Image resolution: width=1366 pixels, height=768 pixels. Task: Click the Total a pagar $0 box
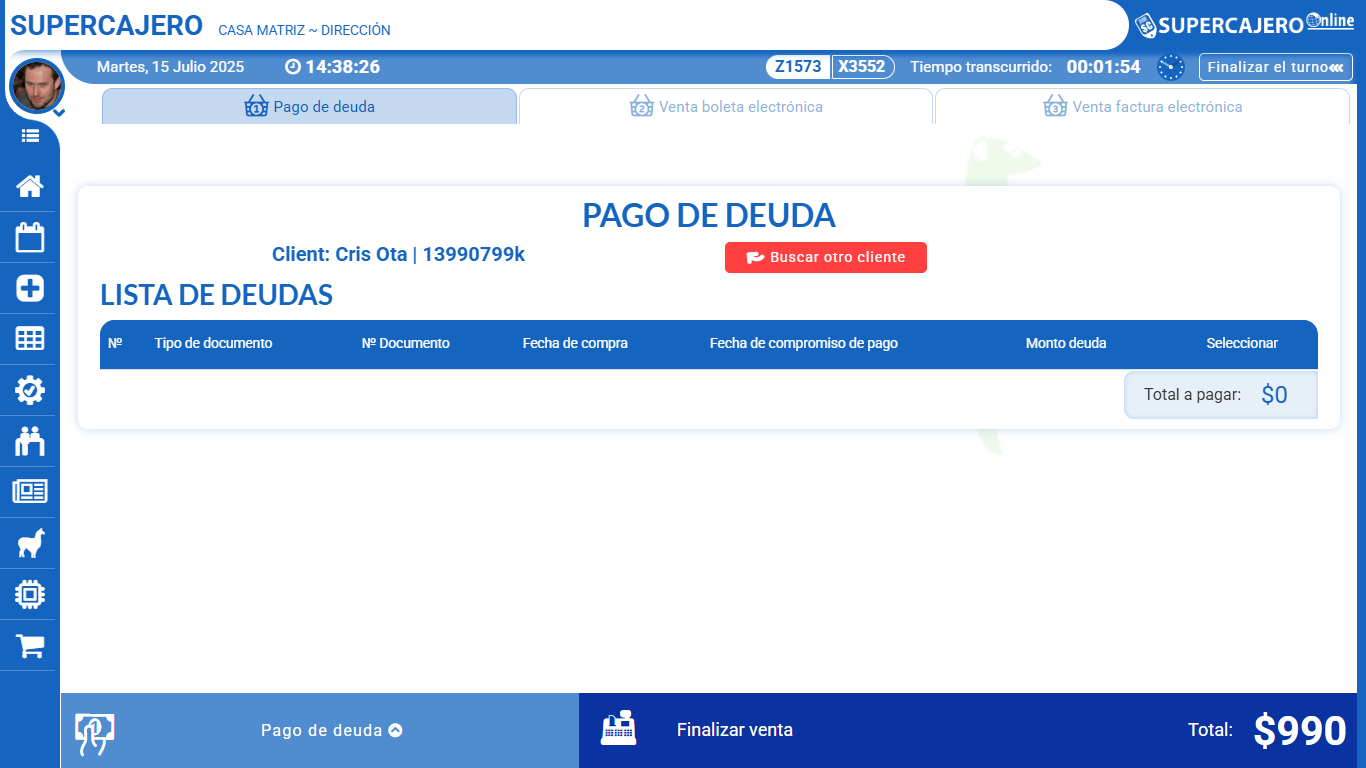tap(1221, 395)
